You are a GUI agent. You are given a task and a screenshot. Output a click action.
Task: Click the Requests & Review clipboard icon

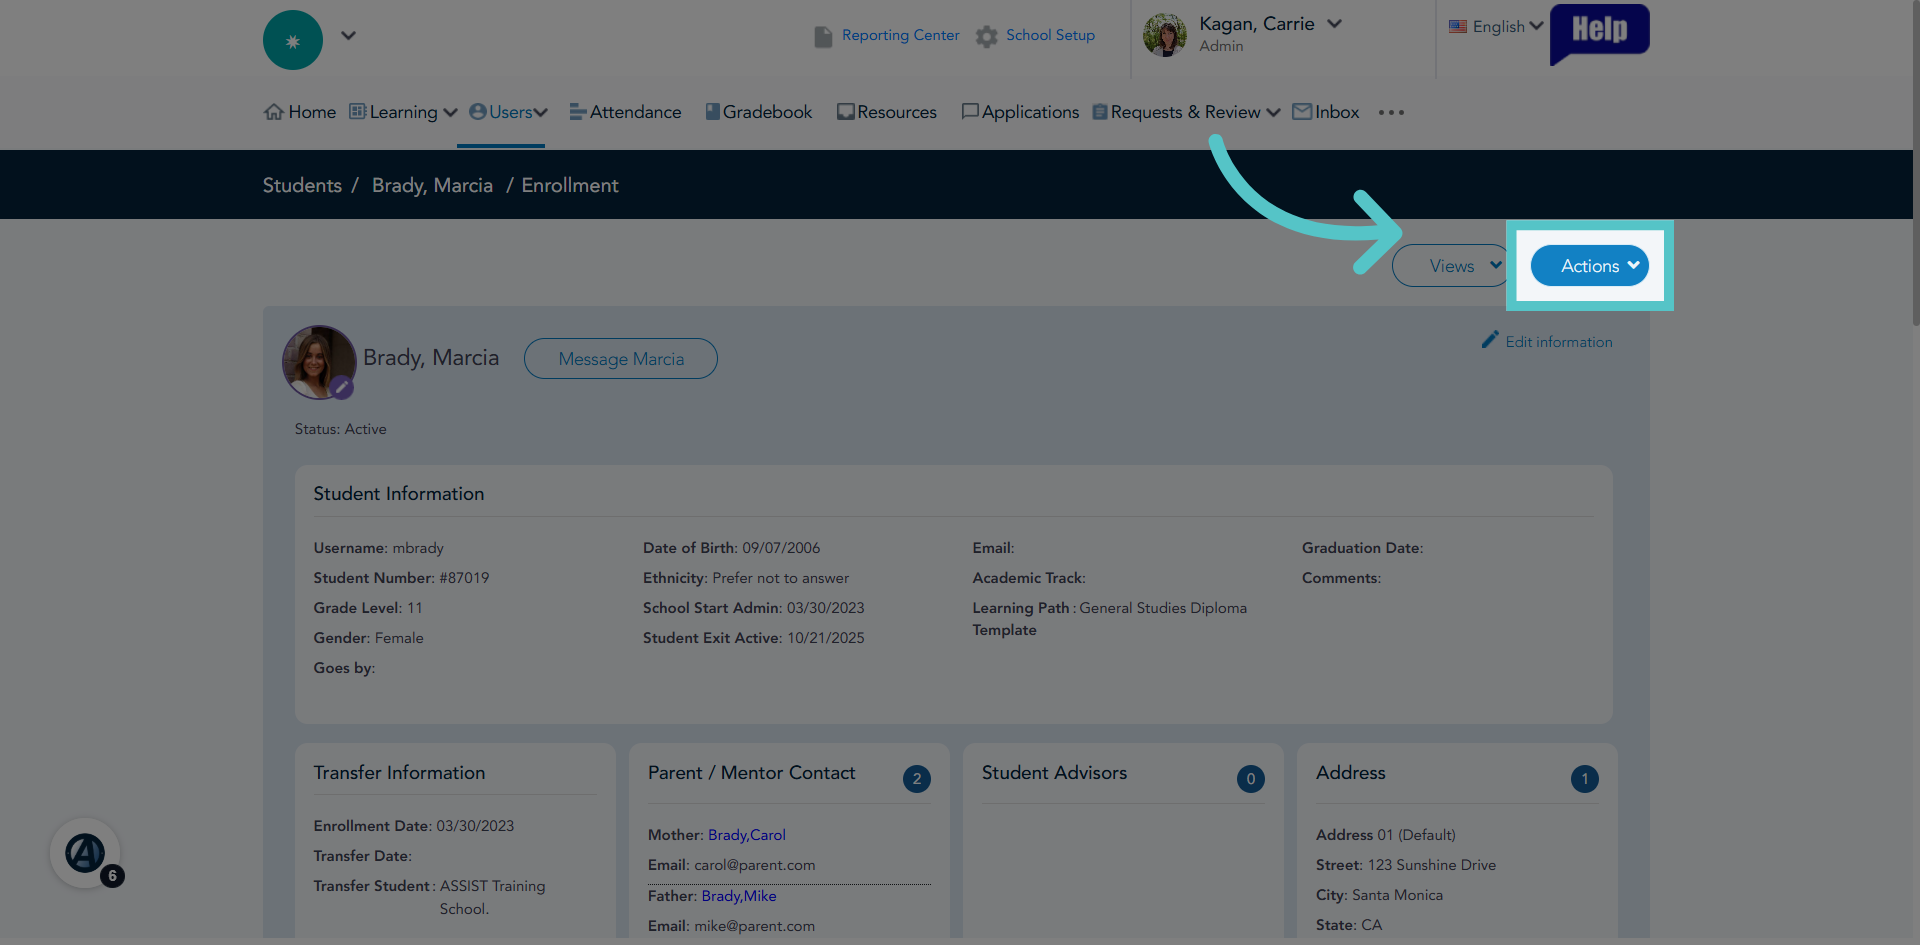(x=1100, y=112)
